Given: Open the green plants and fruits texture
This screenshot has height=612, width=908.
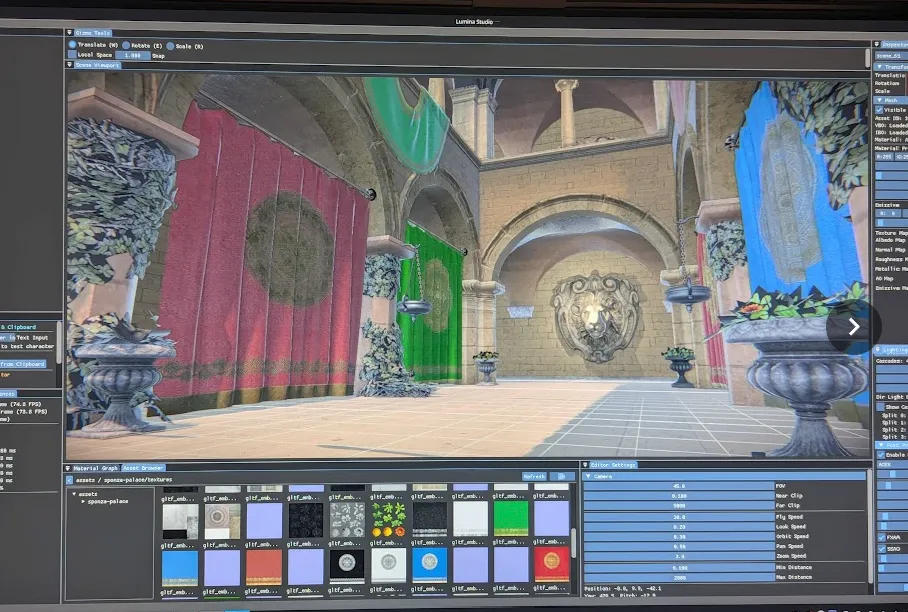Looking at the screenshot, I should point(389,519).
